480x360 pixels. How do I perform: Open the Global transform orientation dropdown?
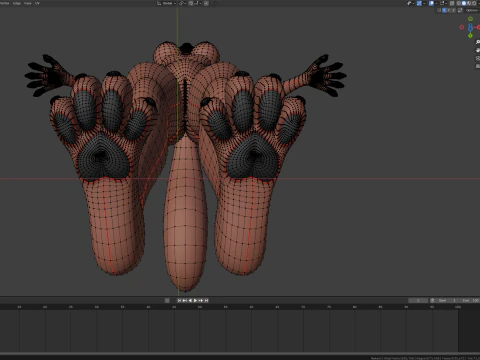coord(167,3)
